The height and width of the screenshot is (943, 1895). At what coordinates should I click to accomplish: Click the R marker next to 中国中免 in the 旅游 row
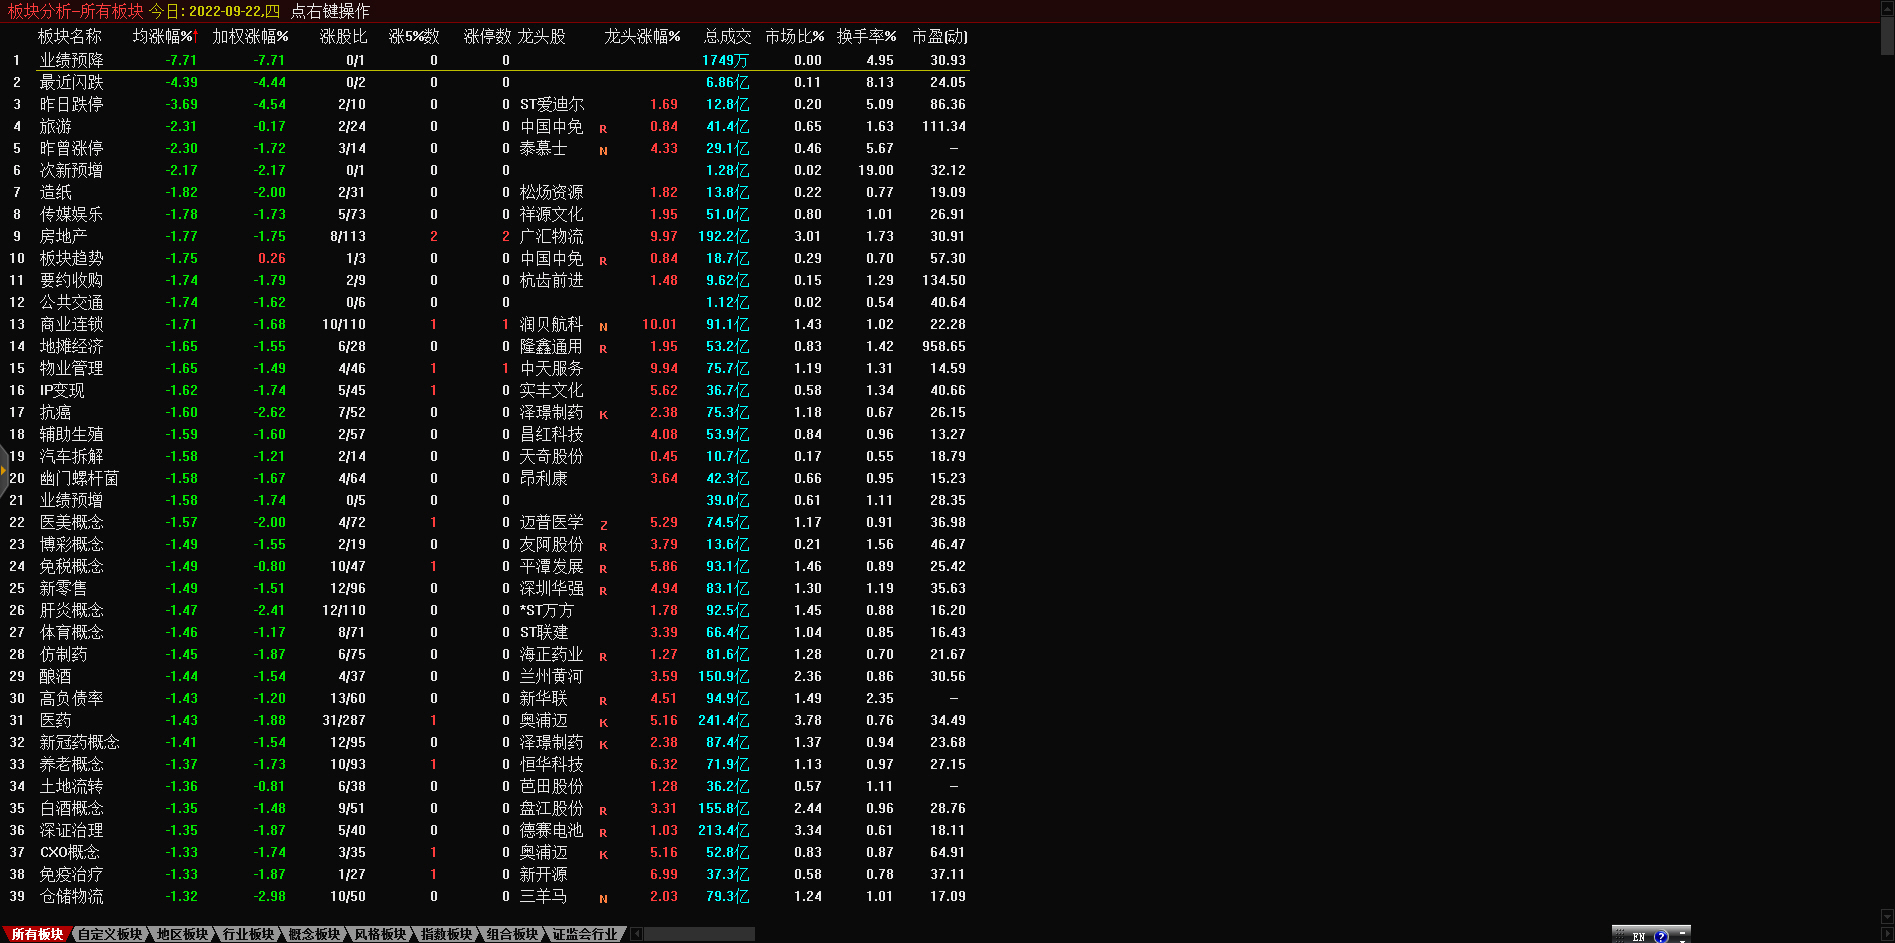[x=603, y=129]
